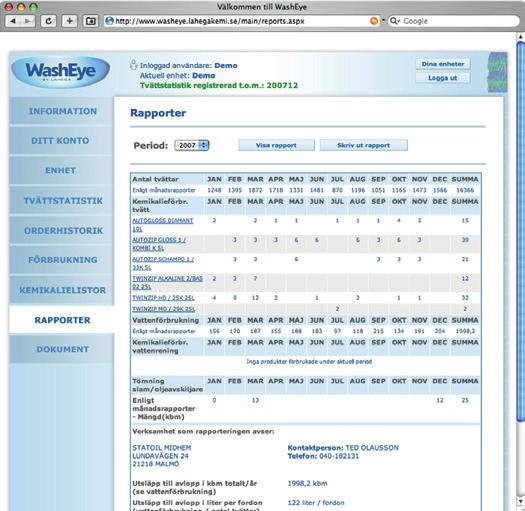Click the globe site icon in the address bar
Image resolution: width=525 pixels, height=511 pixels.
click(x=109, y=21)
